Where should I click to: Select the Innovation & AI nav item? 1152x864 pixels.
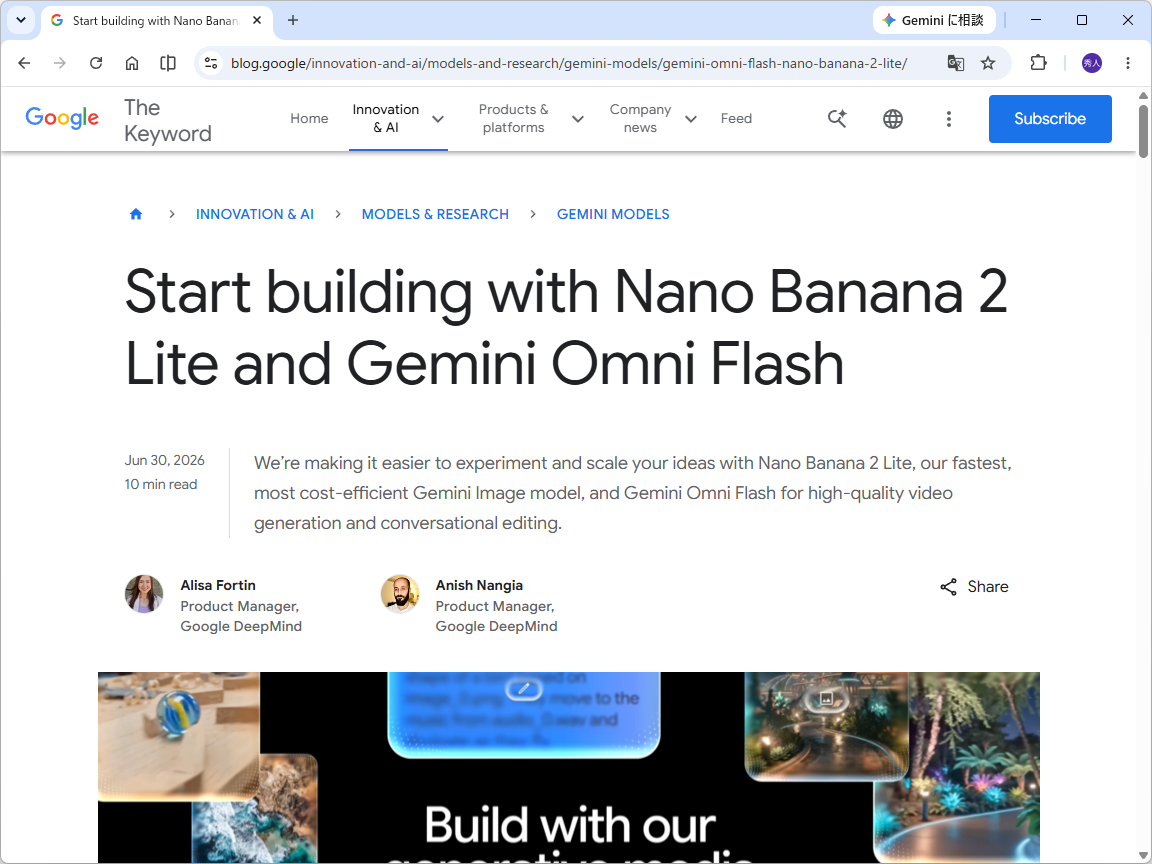(386, 118)
